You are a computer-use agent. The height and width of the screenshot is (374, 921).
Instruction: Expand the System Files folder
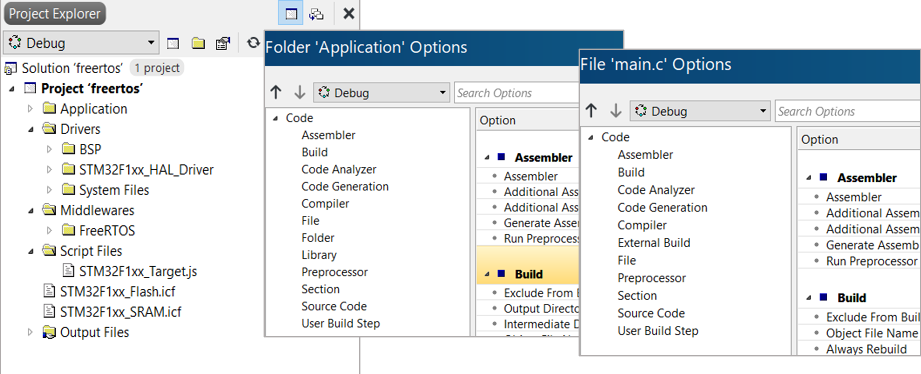[x=49, y=190]
